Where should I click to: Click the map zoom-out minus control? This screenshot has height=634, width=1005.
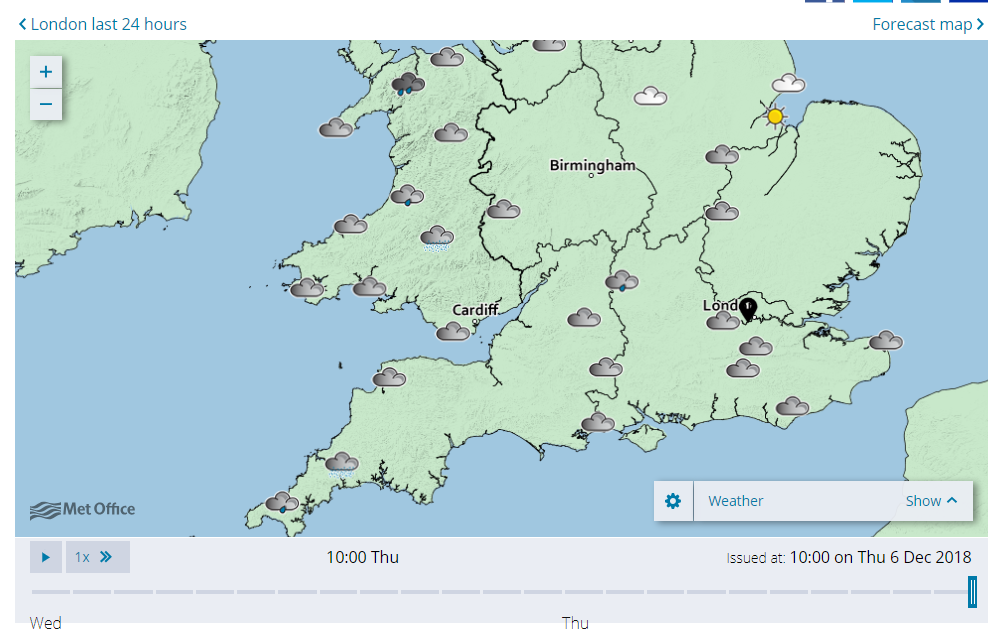click(45, 103)
